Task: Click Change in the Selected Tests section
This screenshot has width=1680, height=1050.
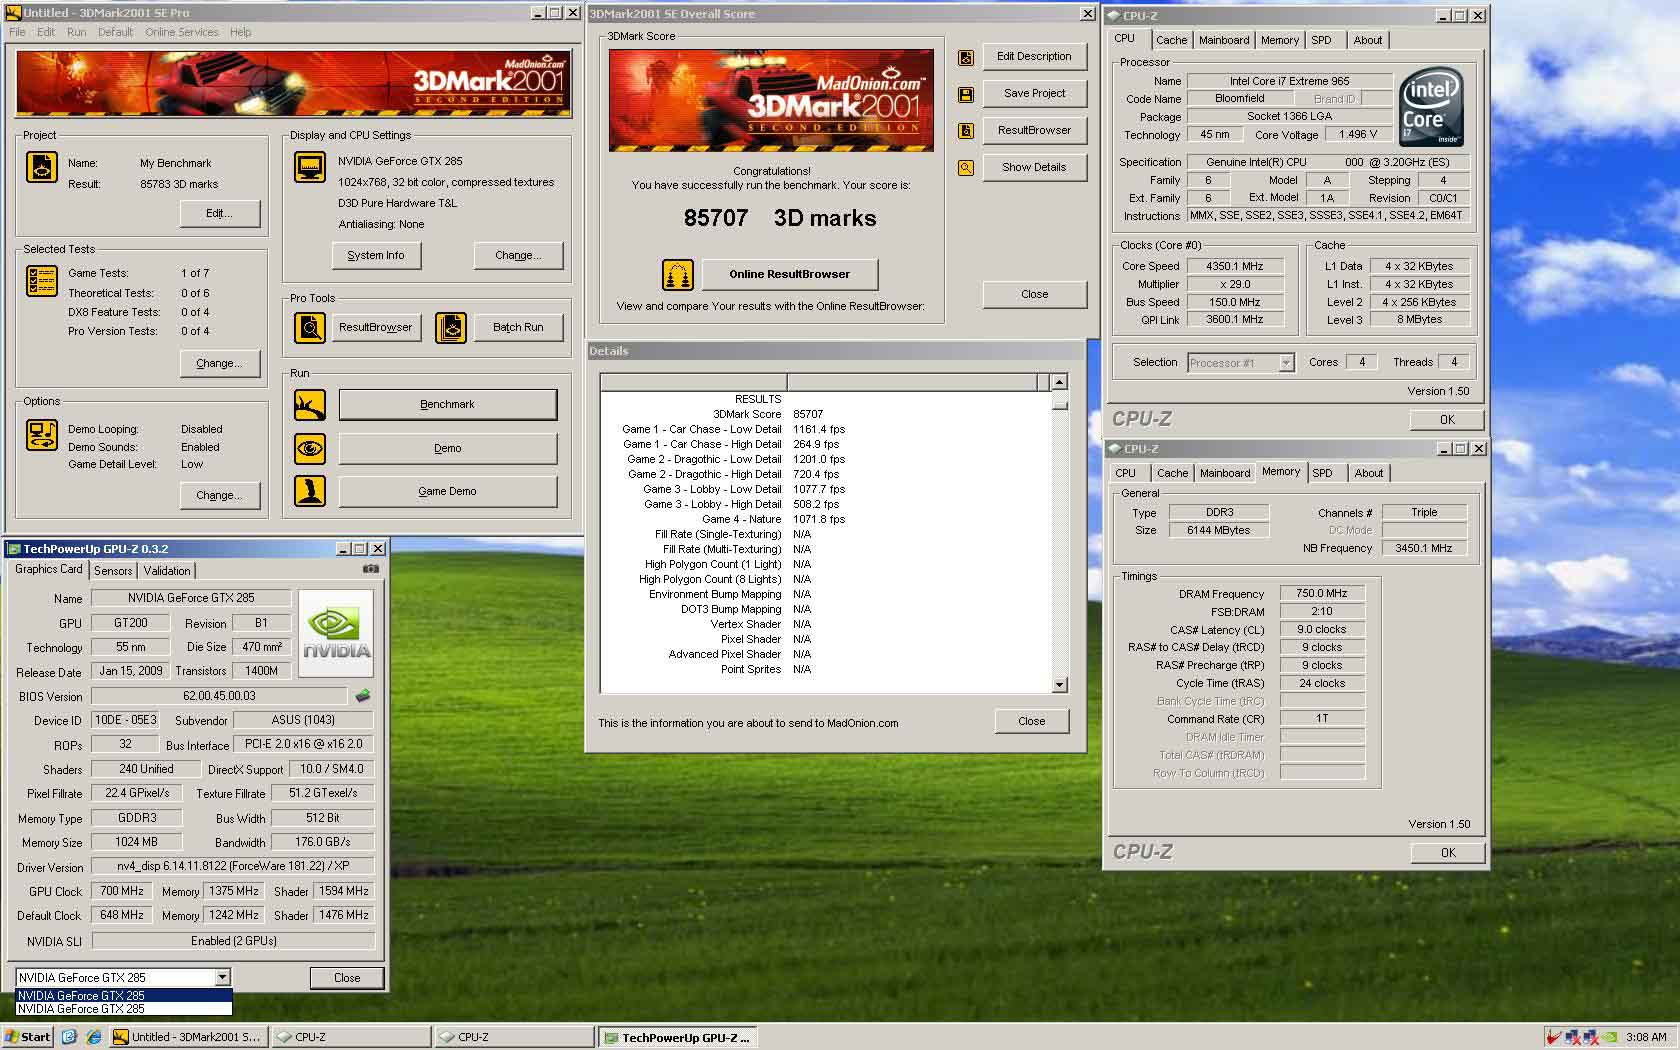Action: 219,364
